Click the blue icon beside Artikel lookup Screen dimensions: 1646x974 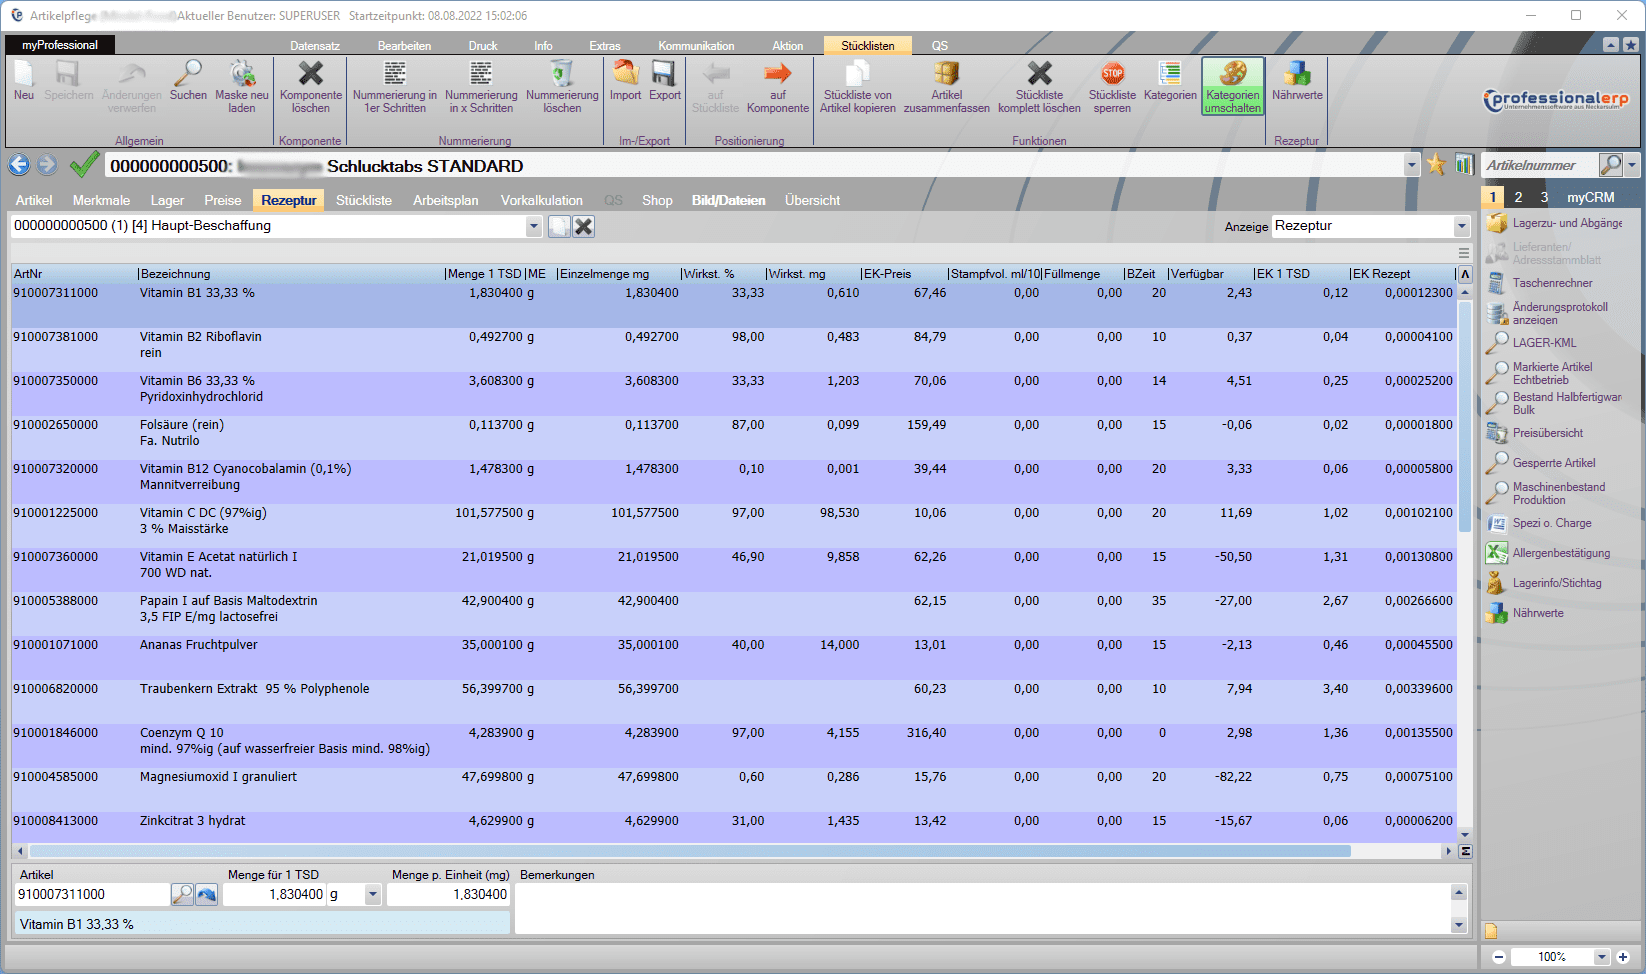(x=207, y=895)
